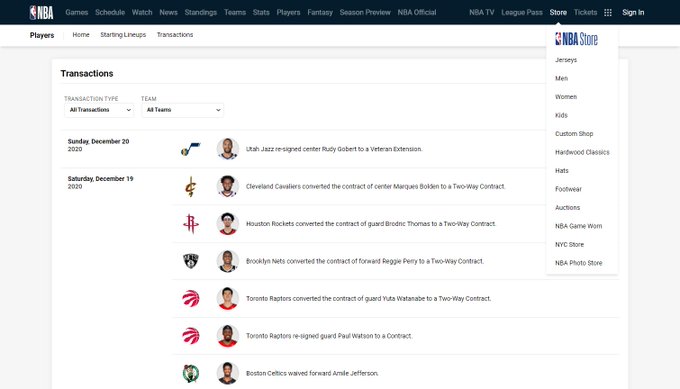Open the Season Preview page
The height and width of the screenshot is (389, 680).
tap(365, 13)
